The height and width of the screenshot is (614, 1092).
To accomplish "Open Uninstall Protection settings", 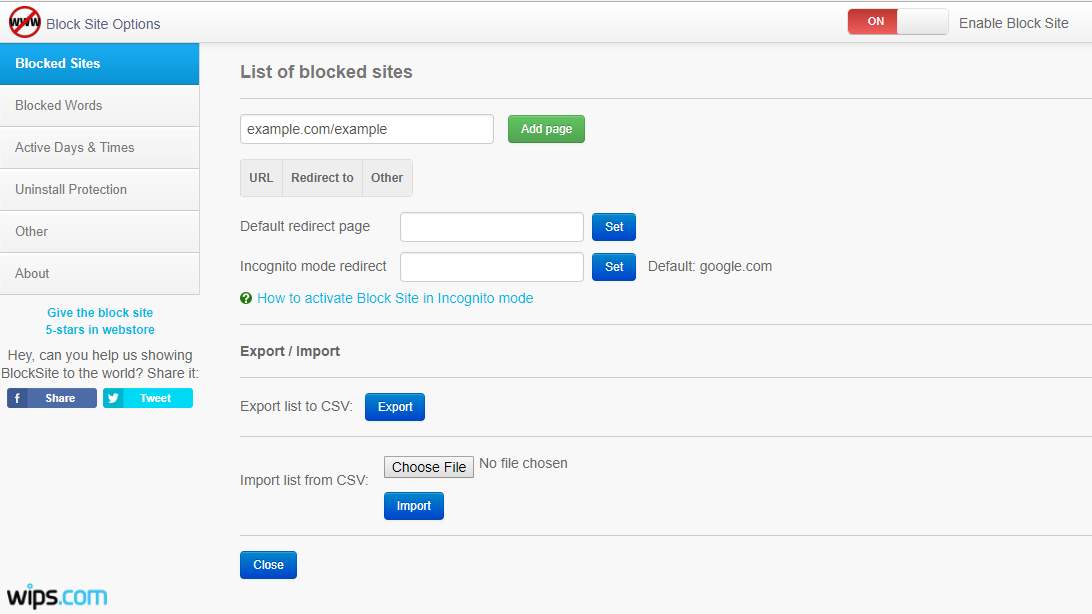I will coord(71,189).
